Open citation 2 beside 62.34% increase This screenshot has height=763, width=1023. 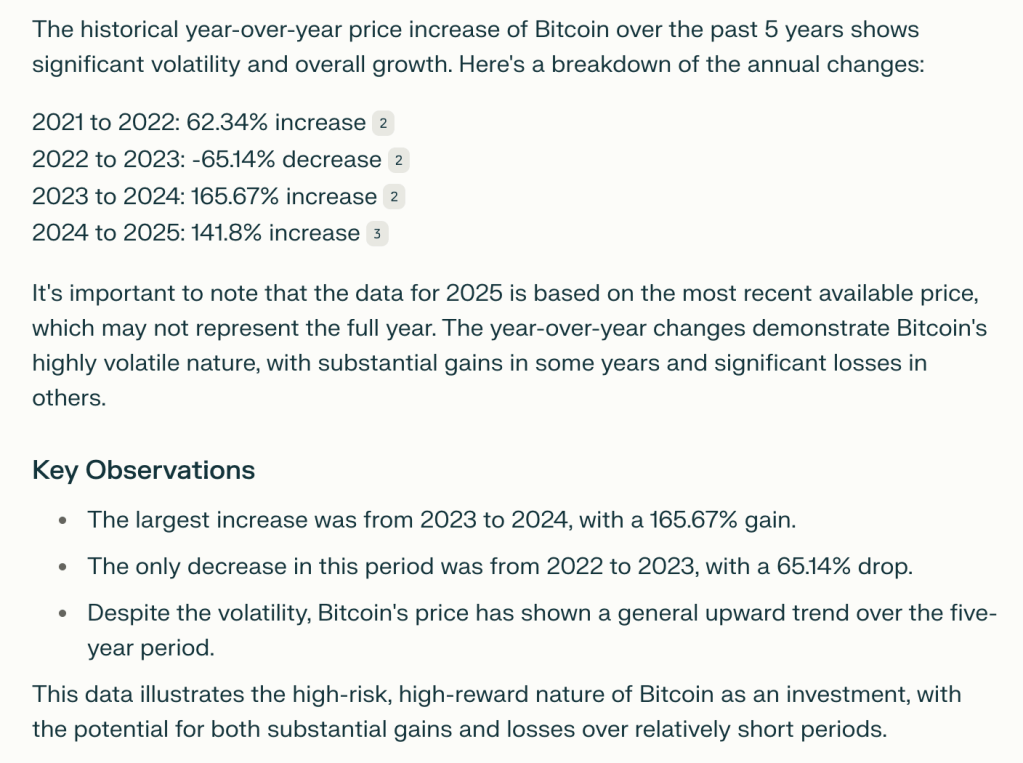(382, 124)
